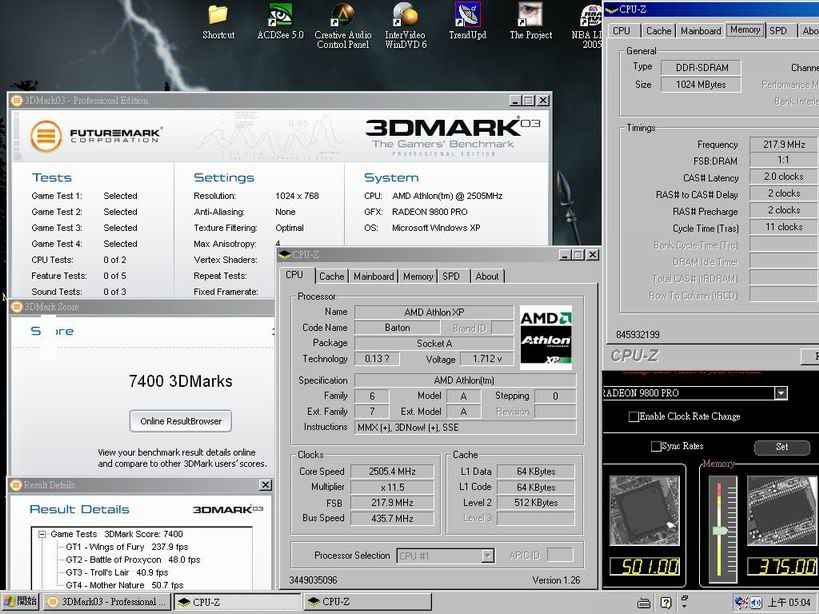Click the front CPU-Z window title icon
The image size is (819, 614).
coord(284,254)
